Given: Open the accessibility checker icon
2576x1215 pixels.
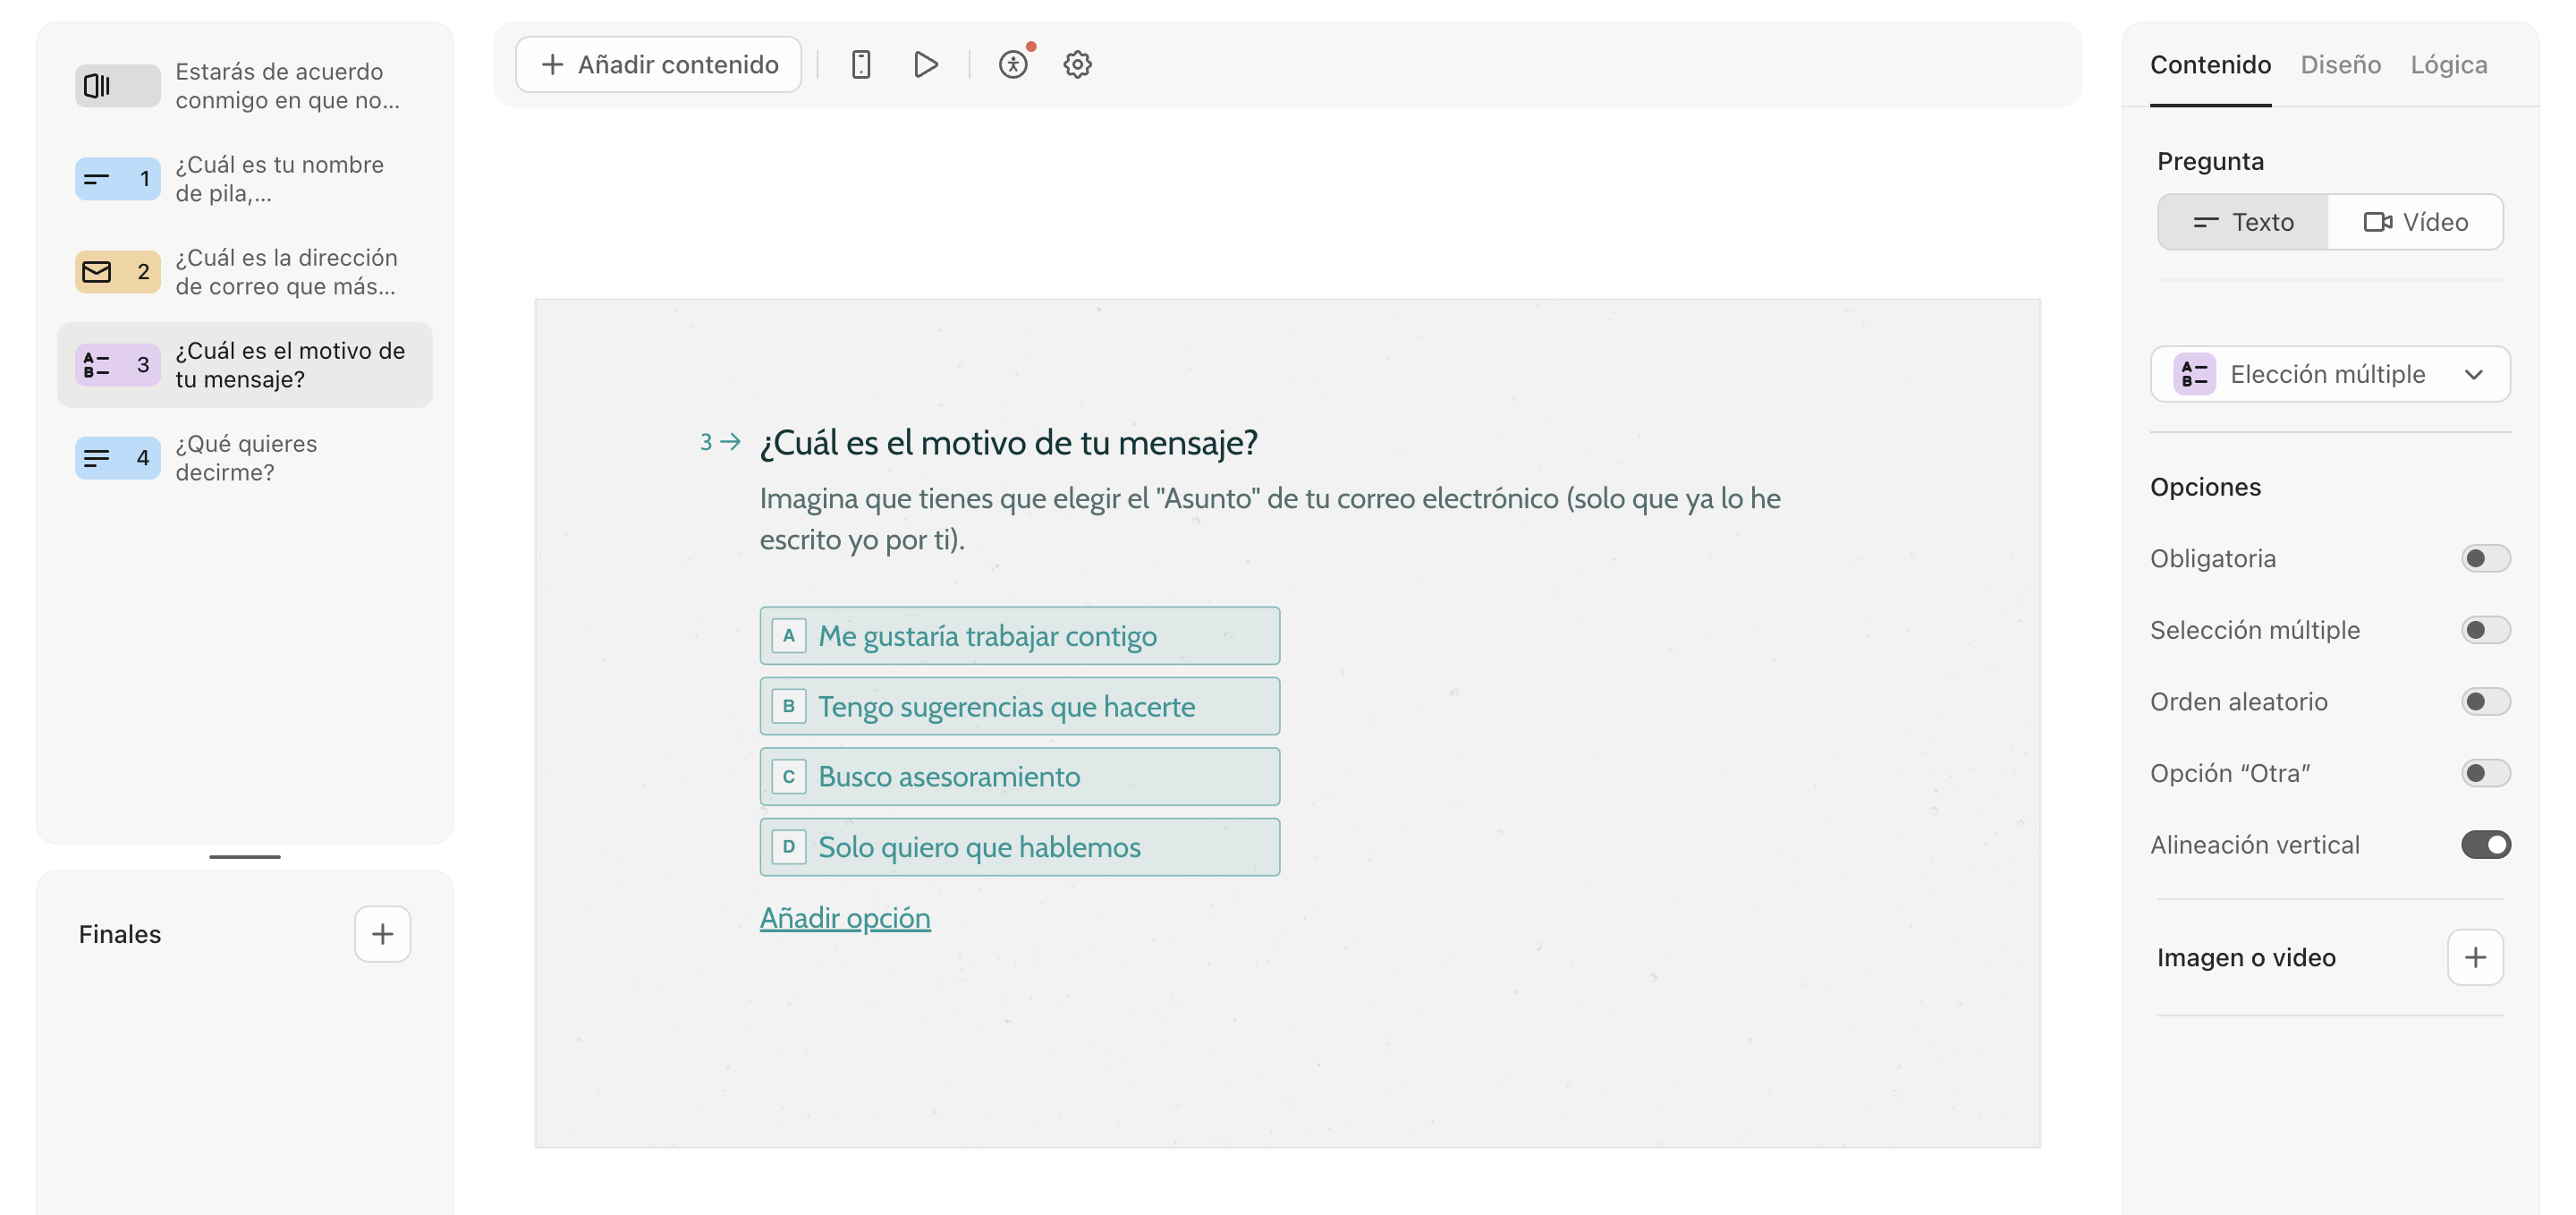Looking at the screenshot, I should (x=1012, y=65).
